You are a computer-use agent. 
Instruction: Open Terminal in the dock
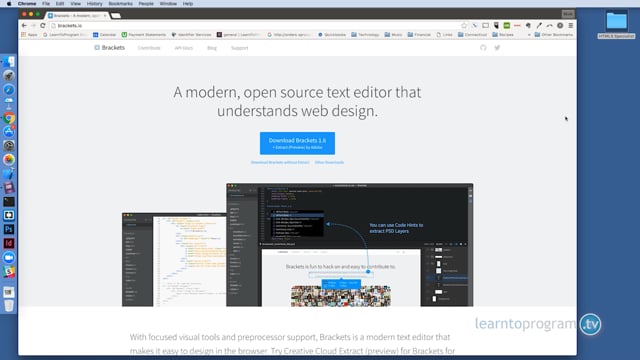[x=9, y=202]
